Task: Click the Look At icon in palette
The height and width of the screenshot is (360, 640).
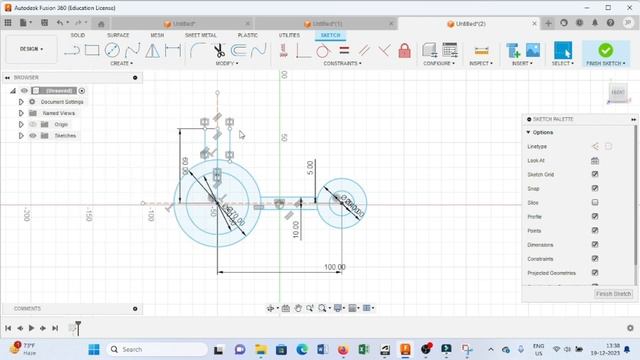Action: point(595,161)
